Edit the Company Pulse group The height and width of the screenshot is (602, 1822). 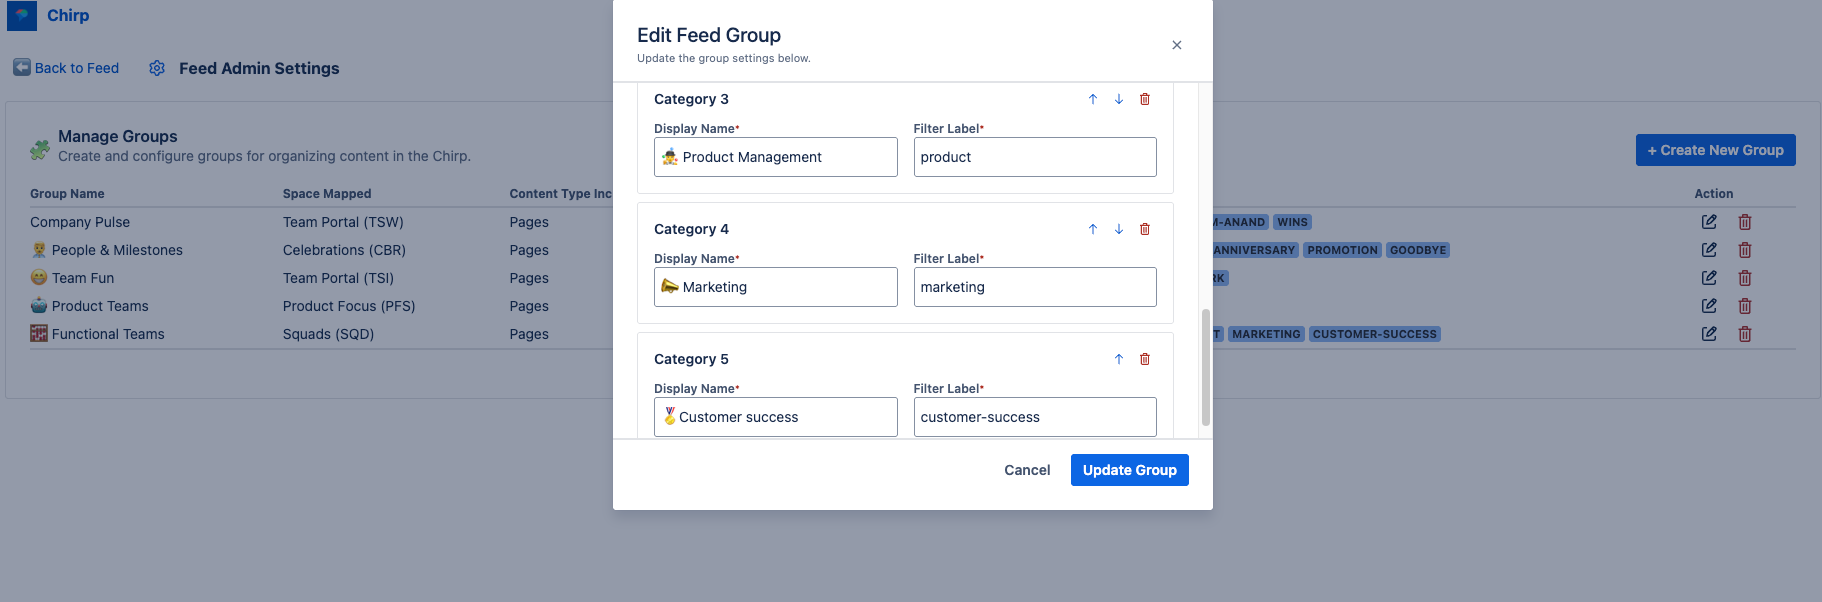[x=1709, y=222]
